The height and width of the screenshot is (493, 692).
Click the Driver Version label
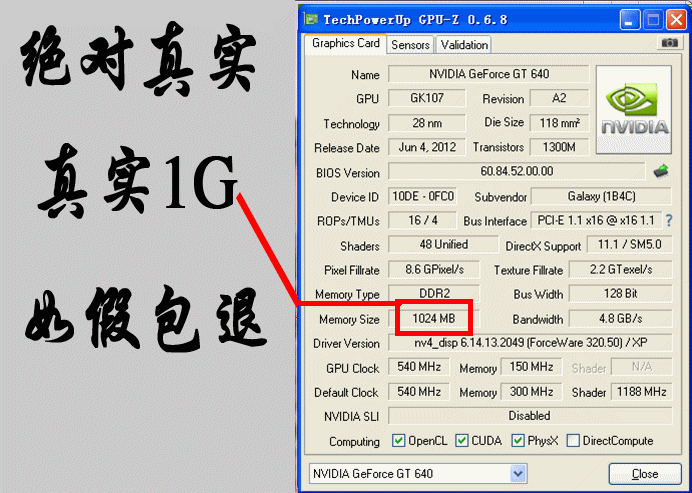pos(346,343)
